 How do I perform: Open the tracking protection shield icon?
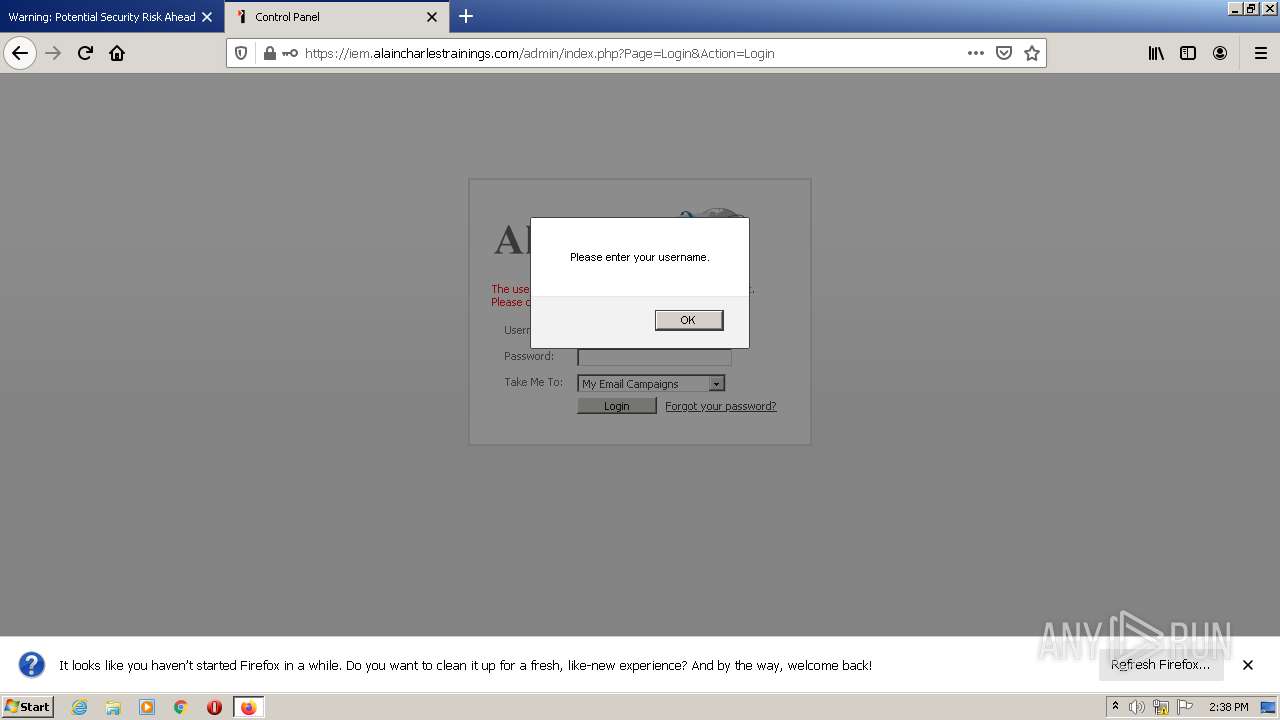tap(241, 53)
